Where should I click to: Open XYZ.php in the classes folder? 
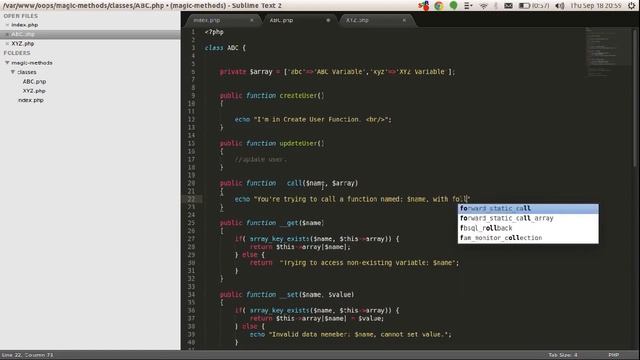34,91
